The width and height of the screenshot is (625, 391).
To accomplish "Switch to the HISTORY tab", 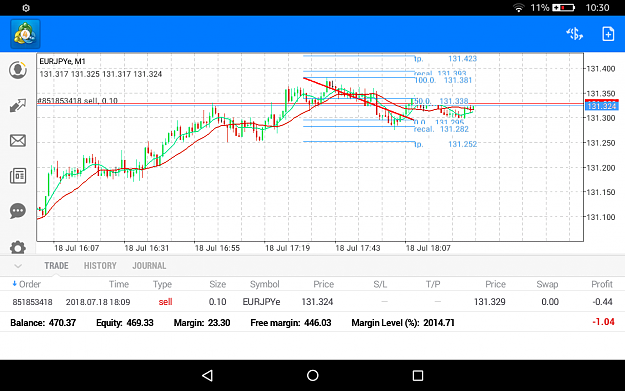I will click(100, 266).
